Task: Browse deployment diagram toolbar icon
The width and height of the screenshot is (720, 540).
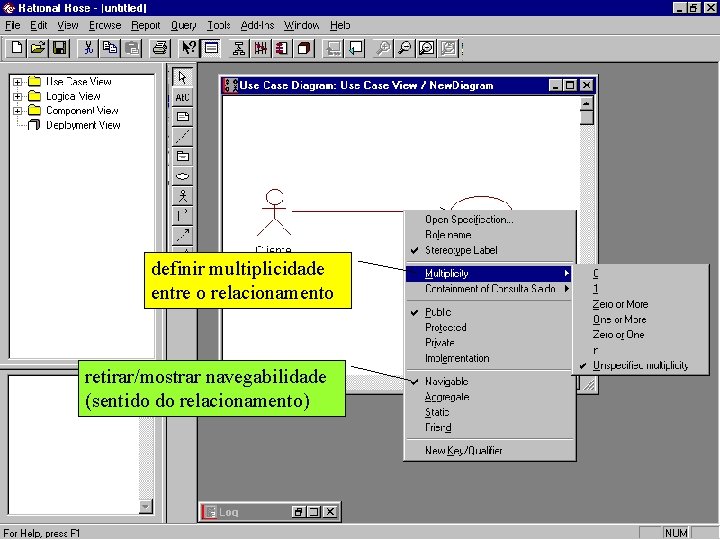Action: point(304,48)
